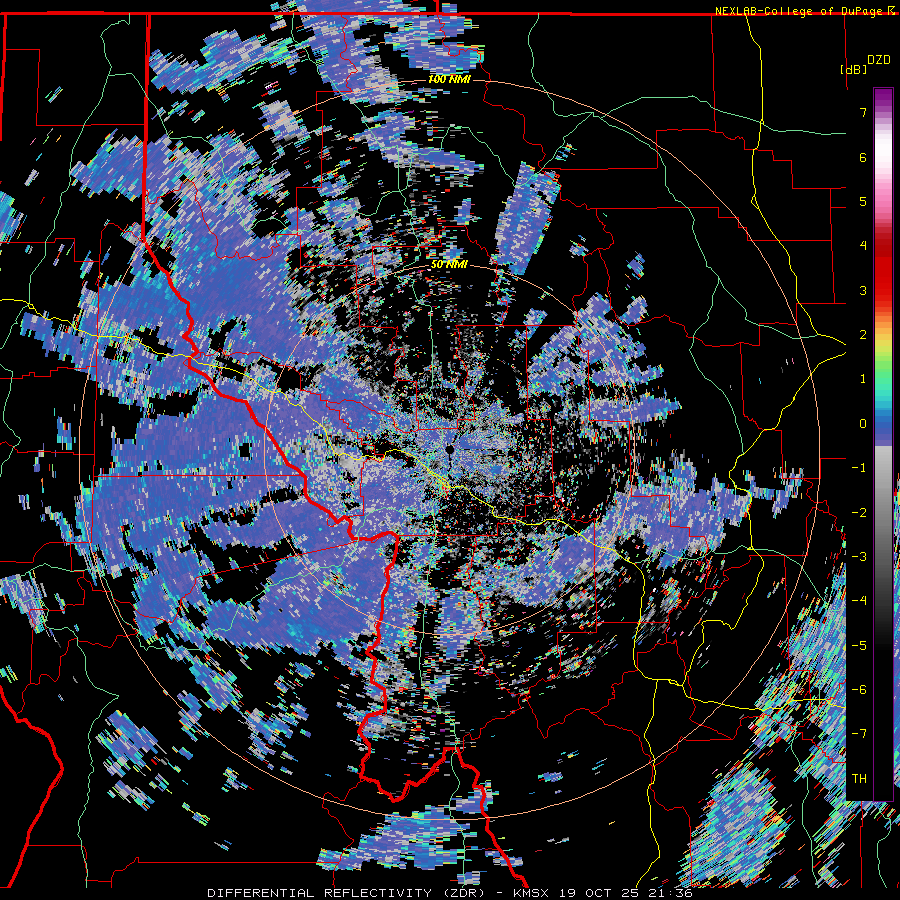The width and height of the screenshot is (900, 900).
Task: Click the 50 NMI range ring label
Action: pyautogui.click(x=449, y=264)
